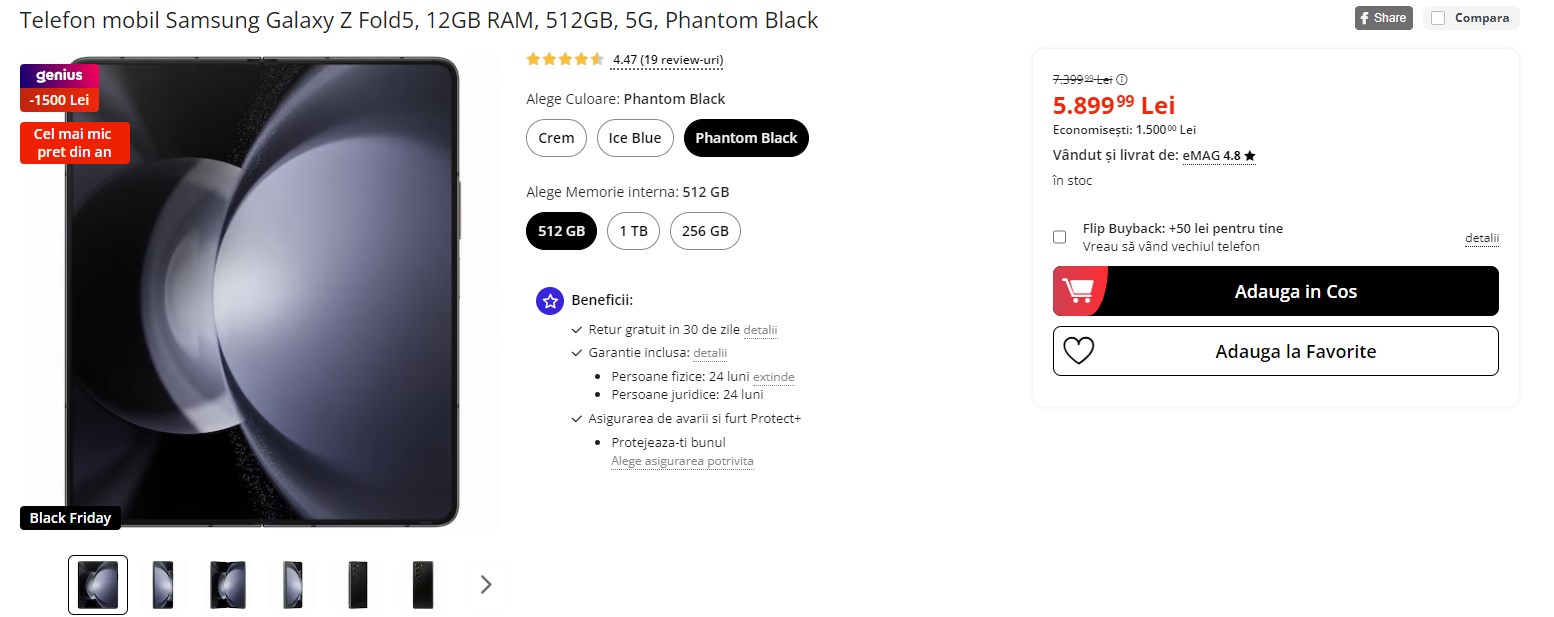Select the 1 TB memory option

pos(633,231)
